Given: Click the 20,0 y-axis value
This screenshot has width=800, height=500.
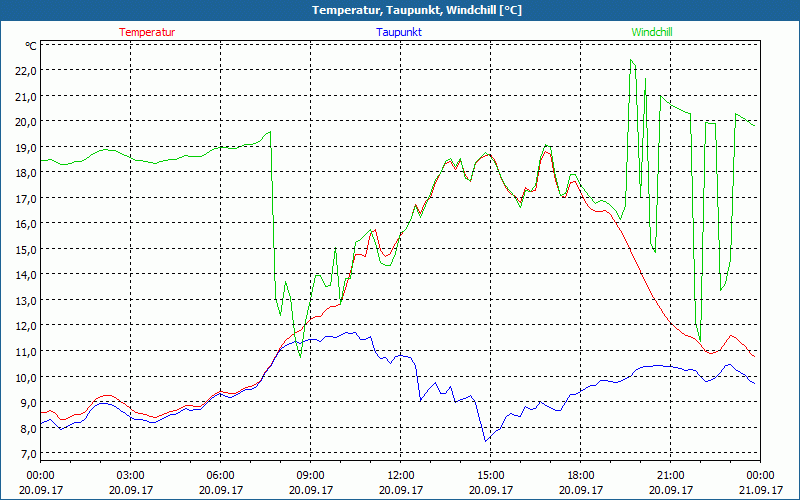Looking at the screenshot, I should tap(26, 122).
